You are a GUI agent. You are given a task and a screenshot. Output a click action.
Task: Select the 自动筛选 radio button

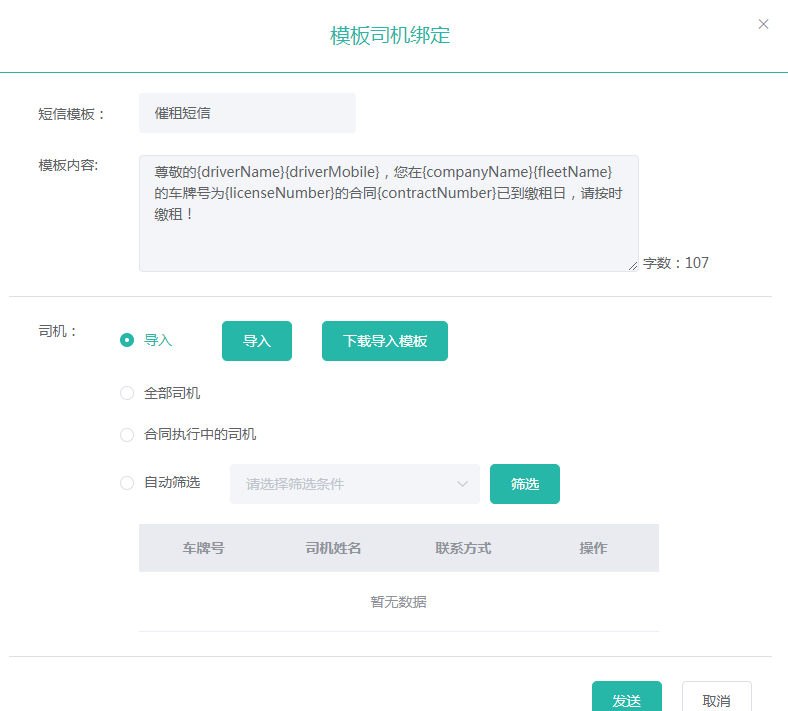(127, 483)
